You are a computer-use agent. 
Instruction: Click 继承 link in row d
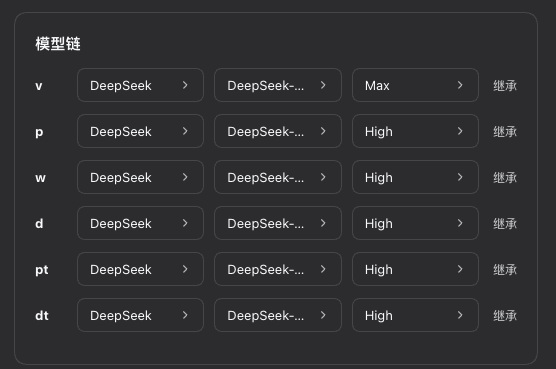505,224
